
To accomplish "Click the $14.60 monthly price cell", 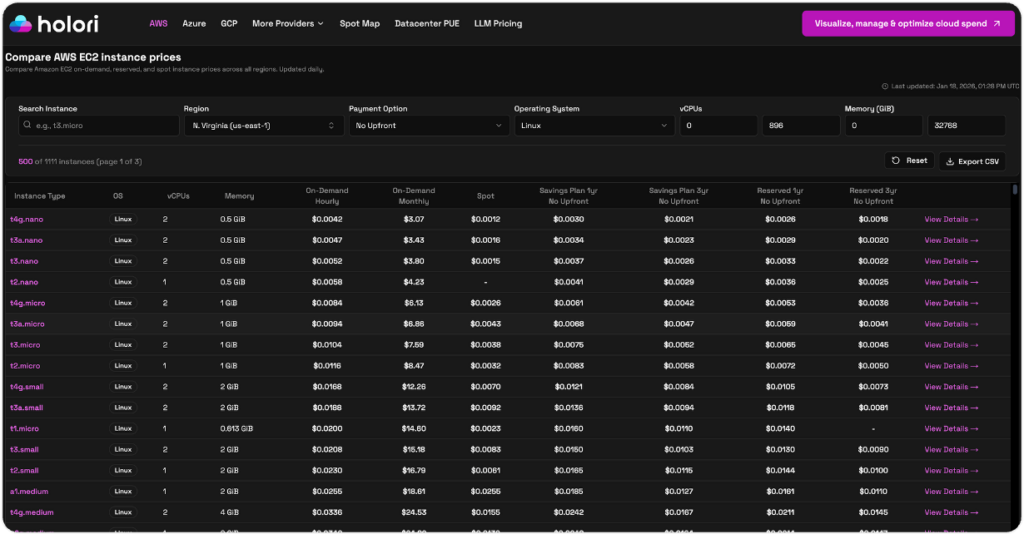I will 413,428.
